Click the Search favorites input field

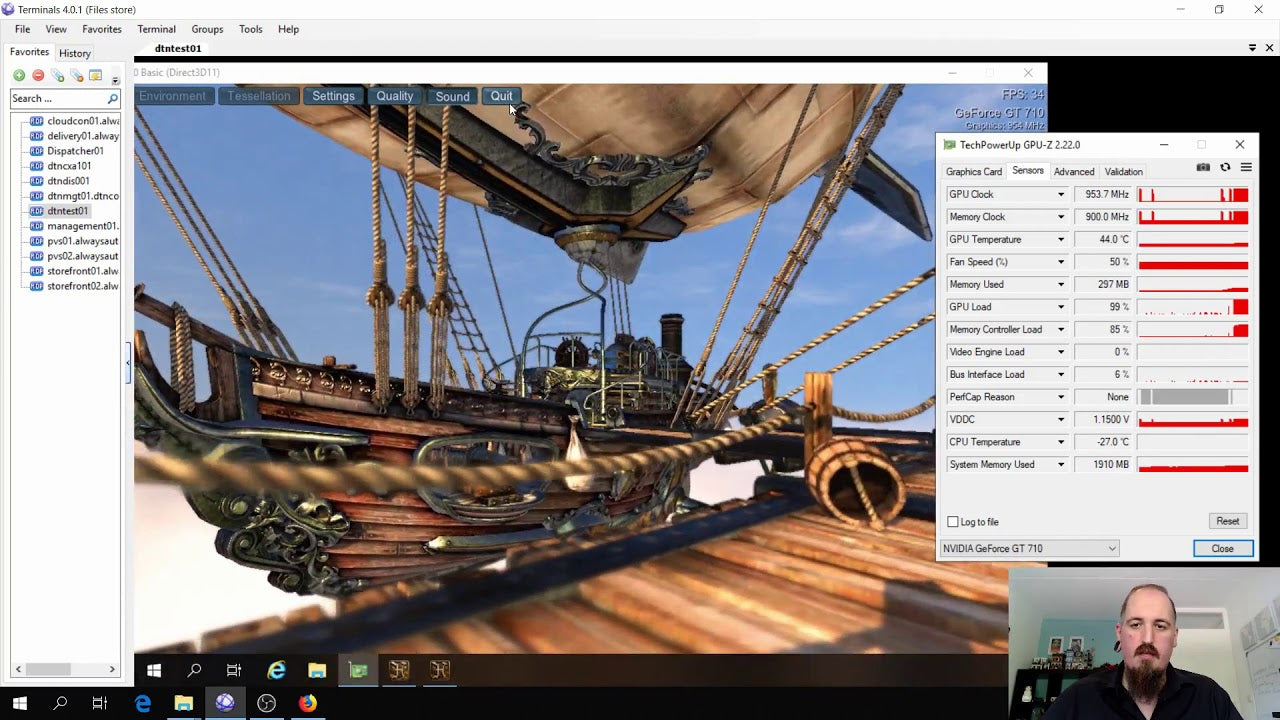(x=58, y=98)
